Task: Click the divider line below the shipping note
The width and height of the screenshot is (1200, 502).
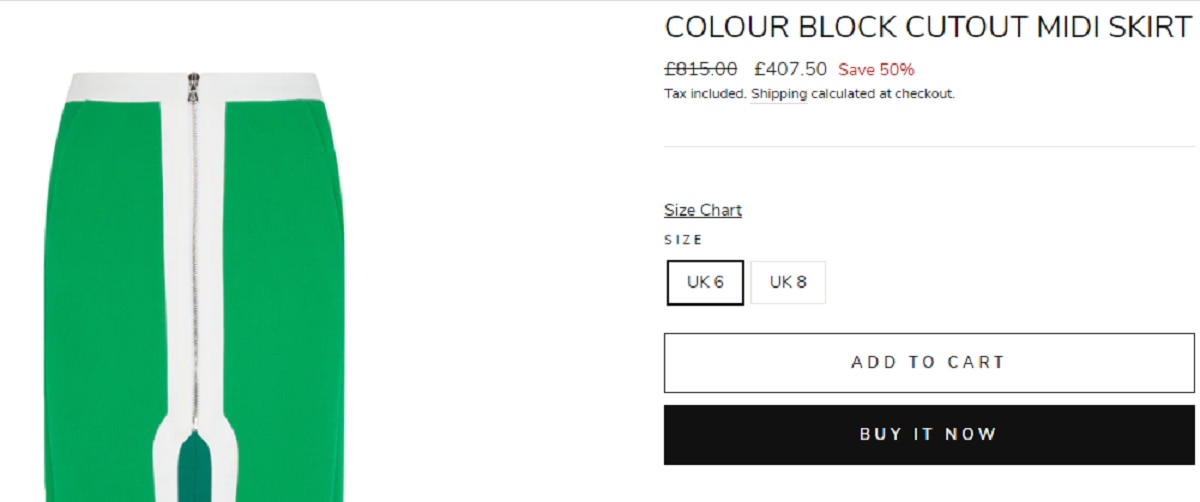Action: tap(929, 147)
